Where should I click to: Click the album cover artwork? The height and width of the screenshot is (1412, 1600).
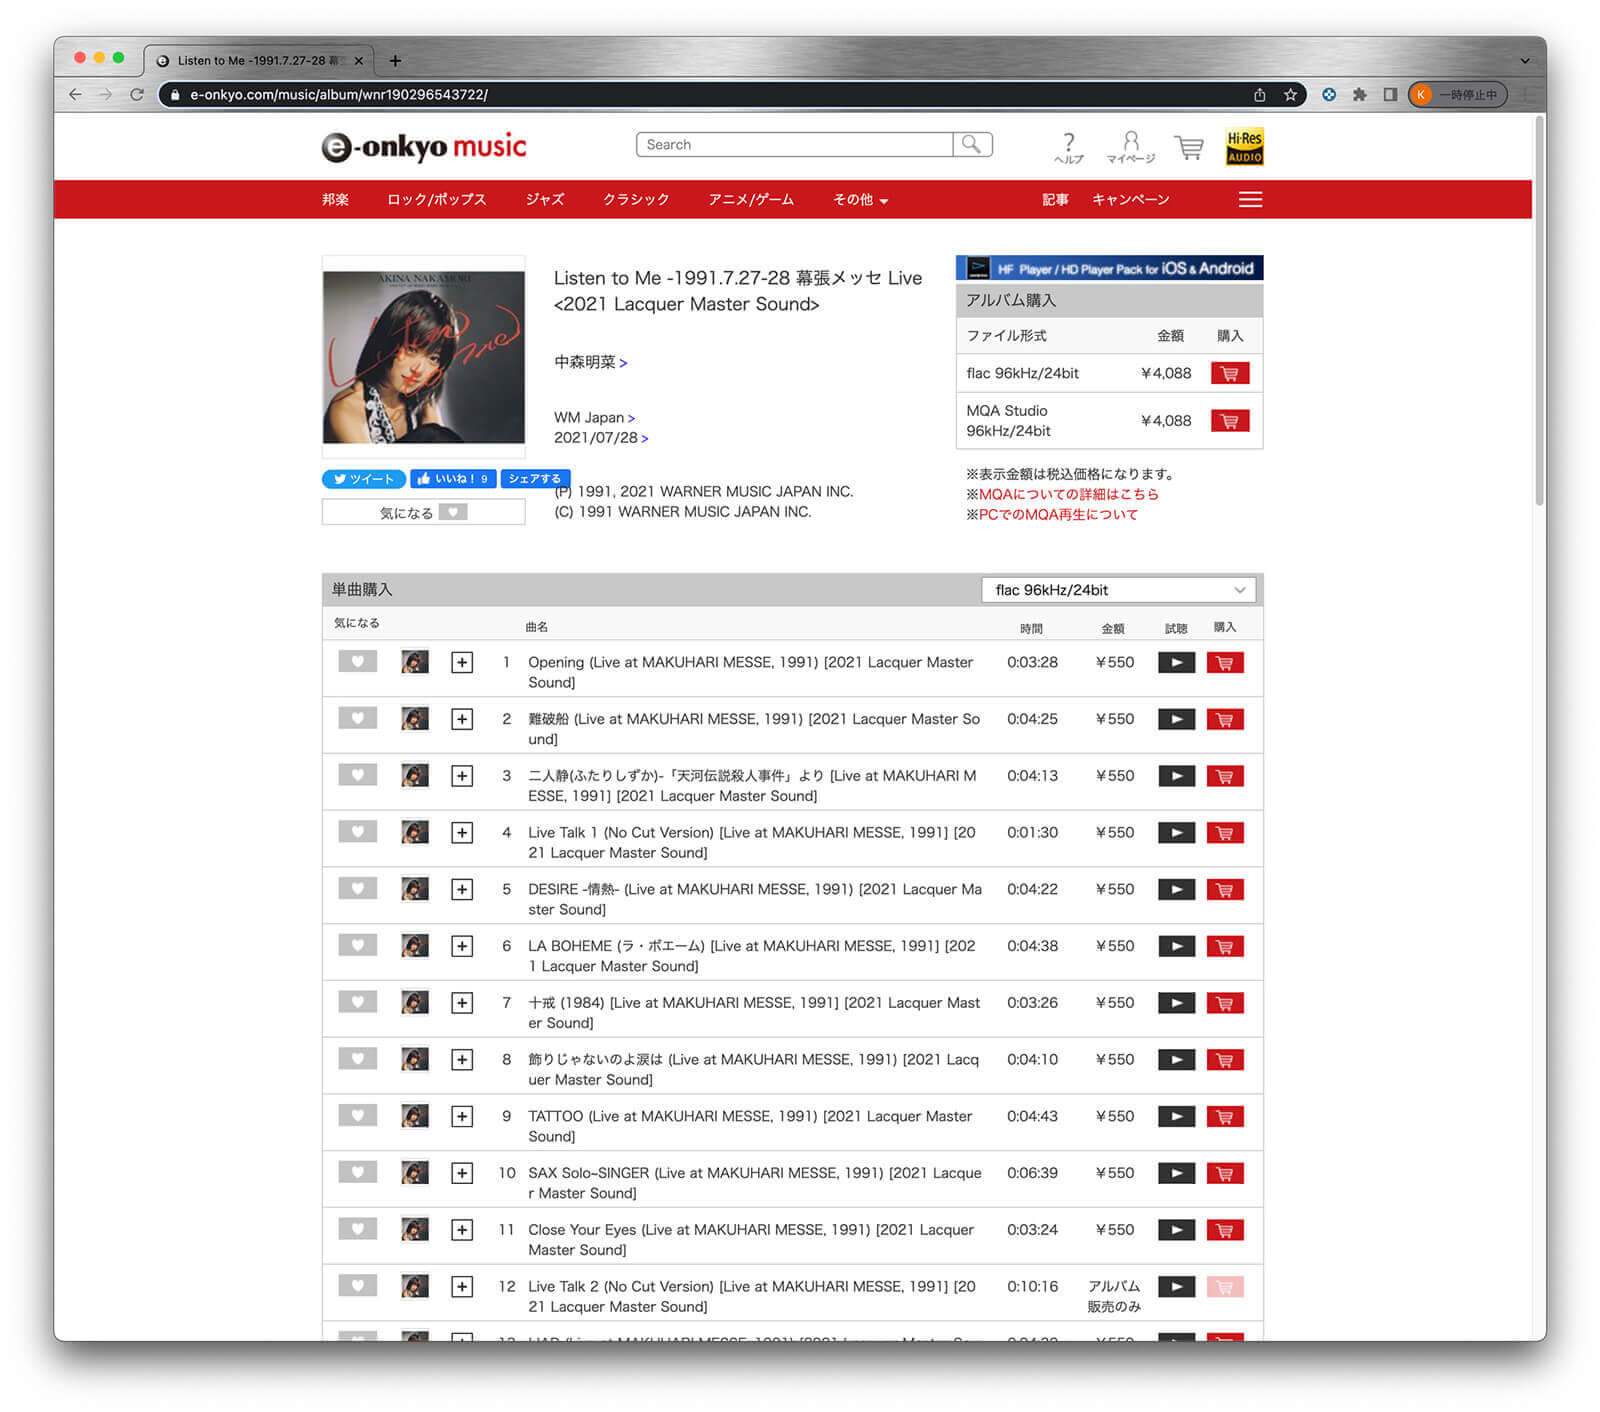coord(423,357)
